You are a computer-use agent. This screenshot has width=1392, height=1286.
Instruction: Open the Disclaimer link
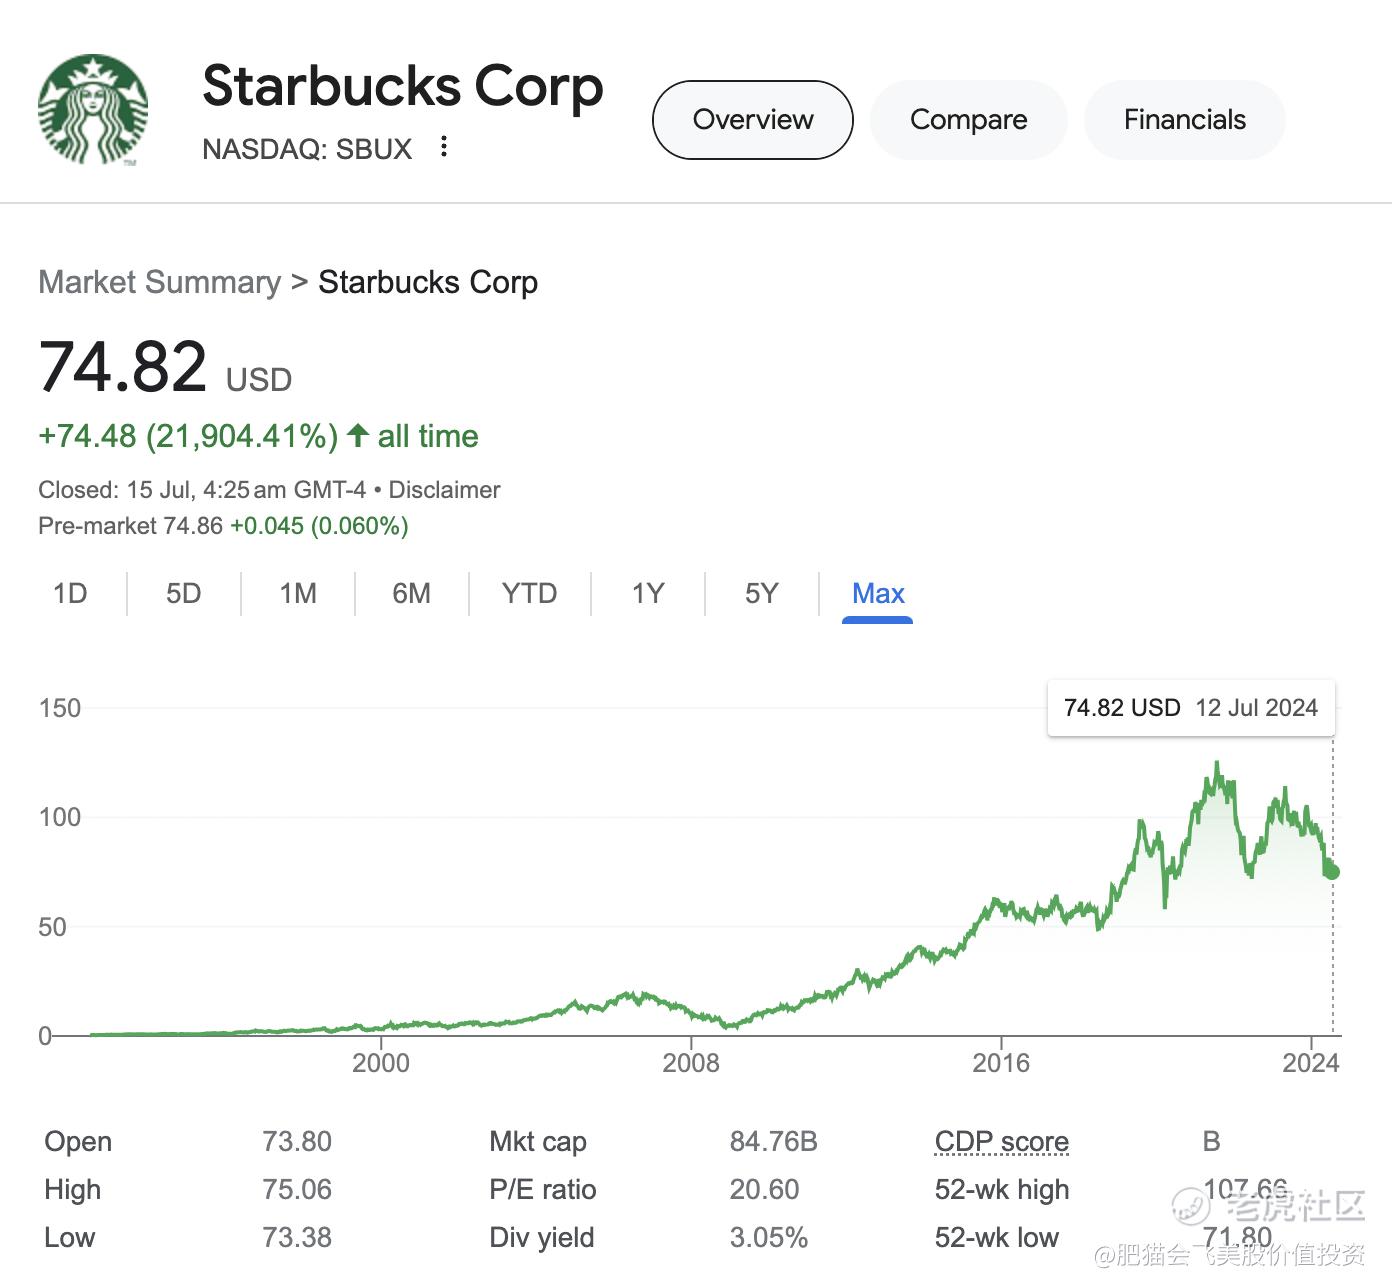tap(444, 490)
